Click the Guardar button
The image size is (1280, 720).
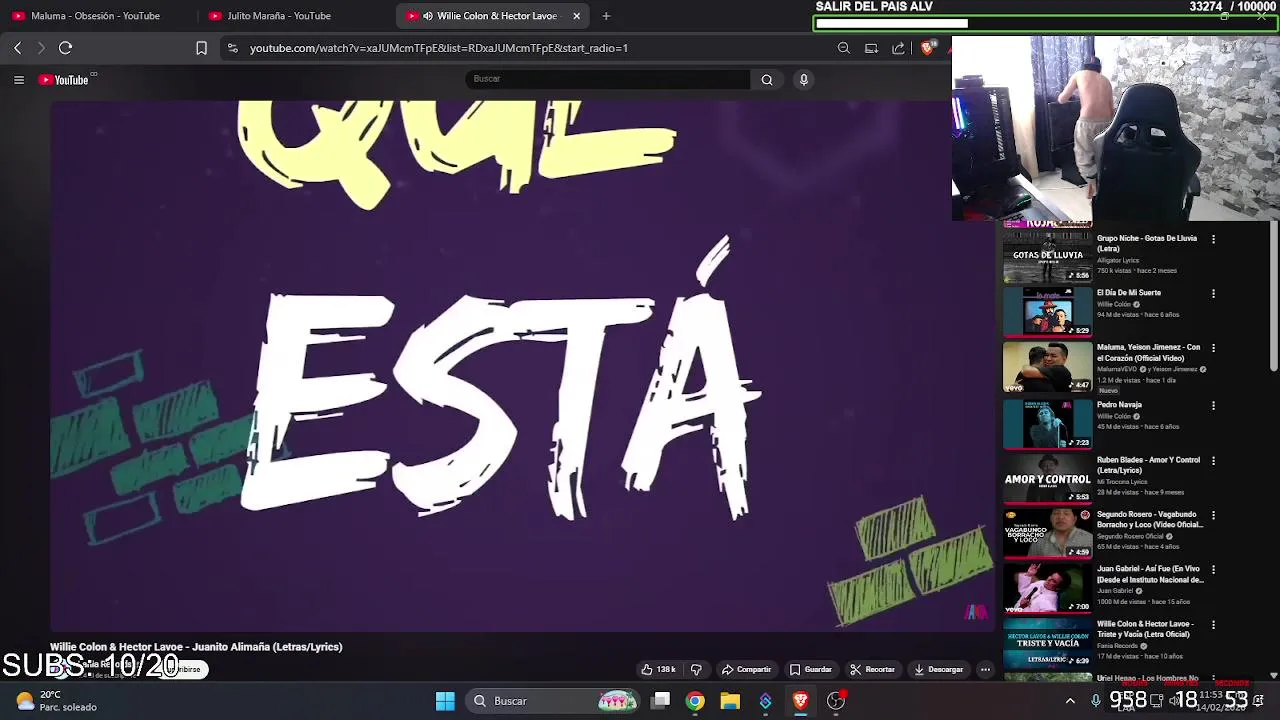click(x=811, y=669)
